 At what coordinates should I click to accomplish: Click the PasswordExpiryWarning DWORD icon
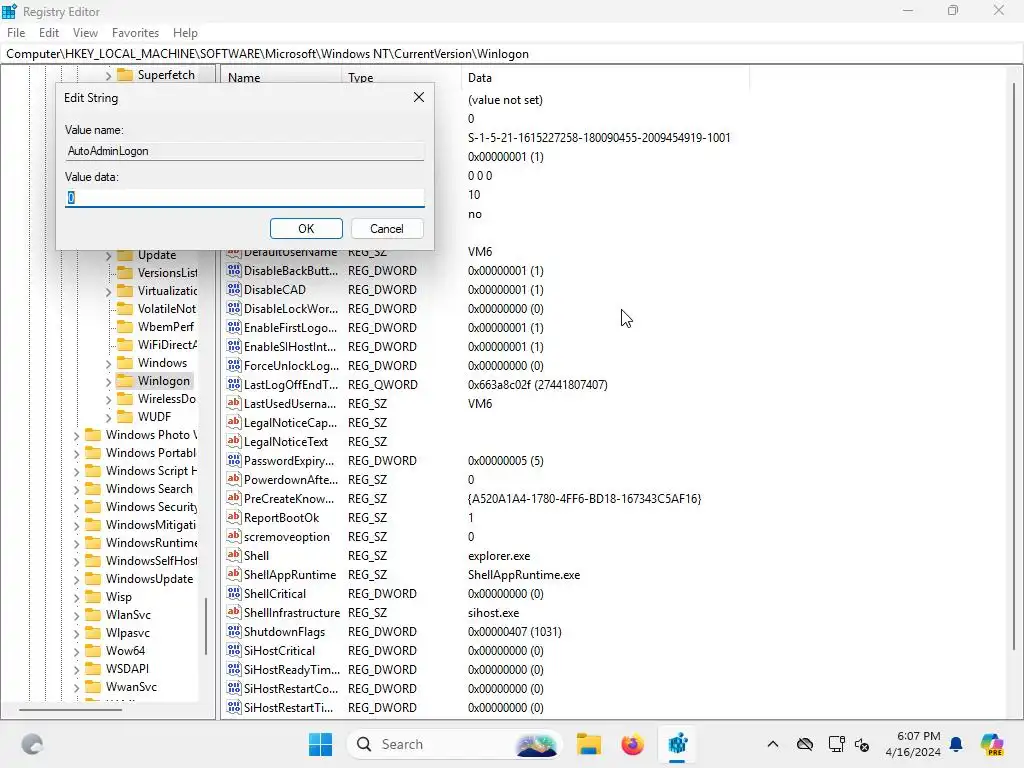coord(234,460)
